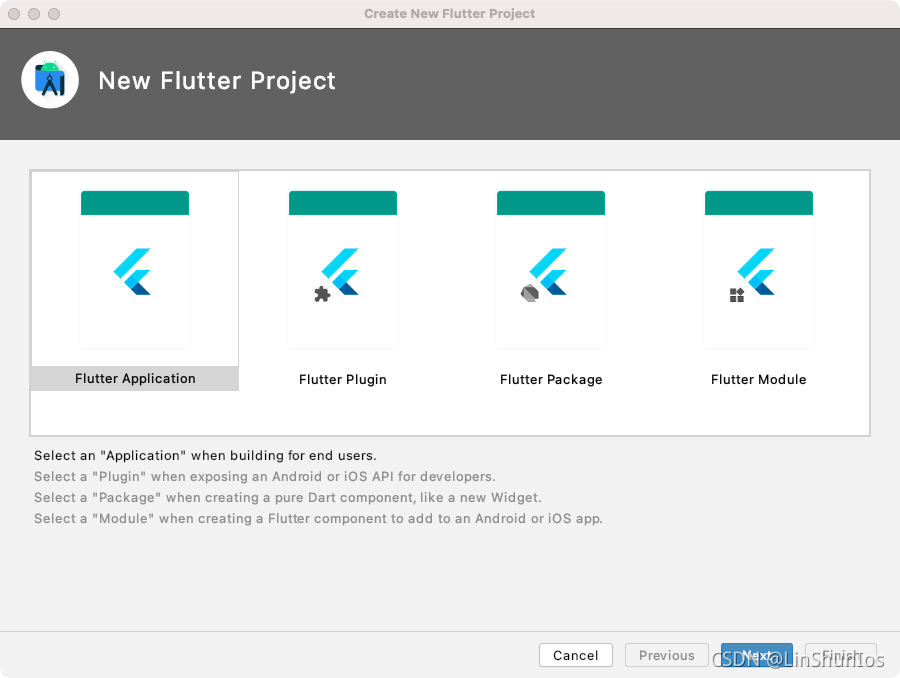Click the Finish button
900x678 pixels.
841,655
